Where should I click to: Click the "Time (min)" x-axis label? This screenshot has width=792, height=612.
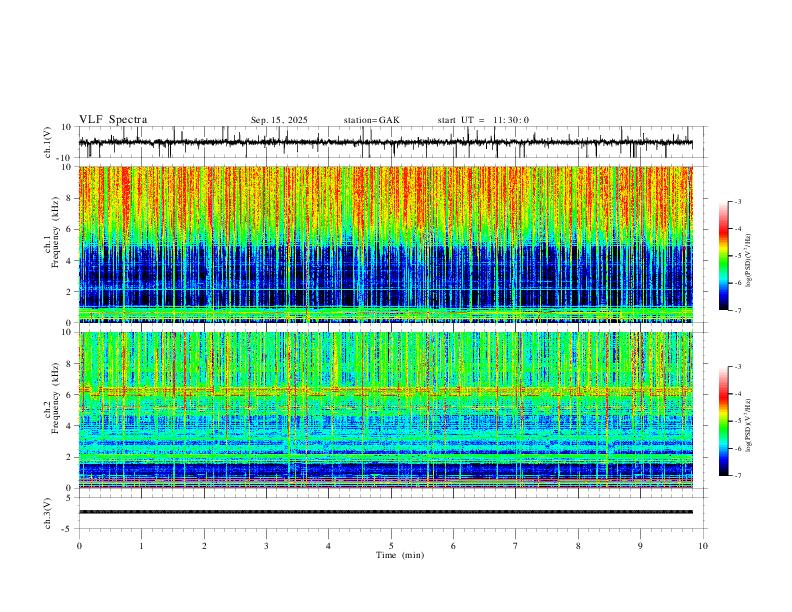(x=400, y=555)
